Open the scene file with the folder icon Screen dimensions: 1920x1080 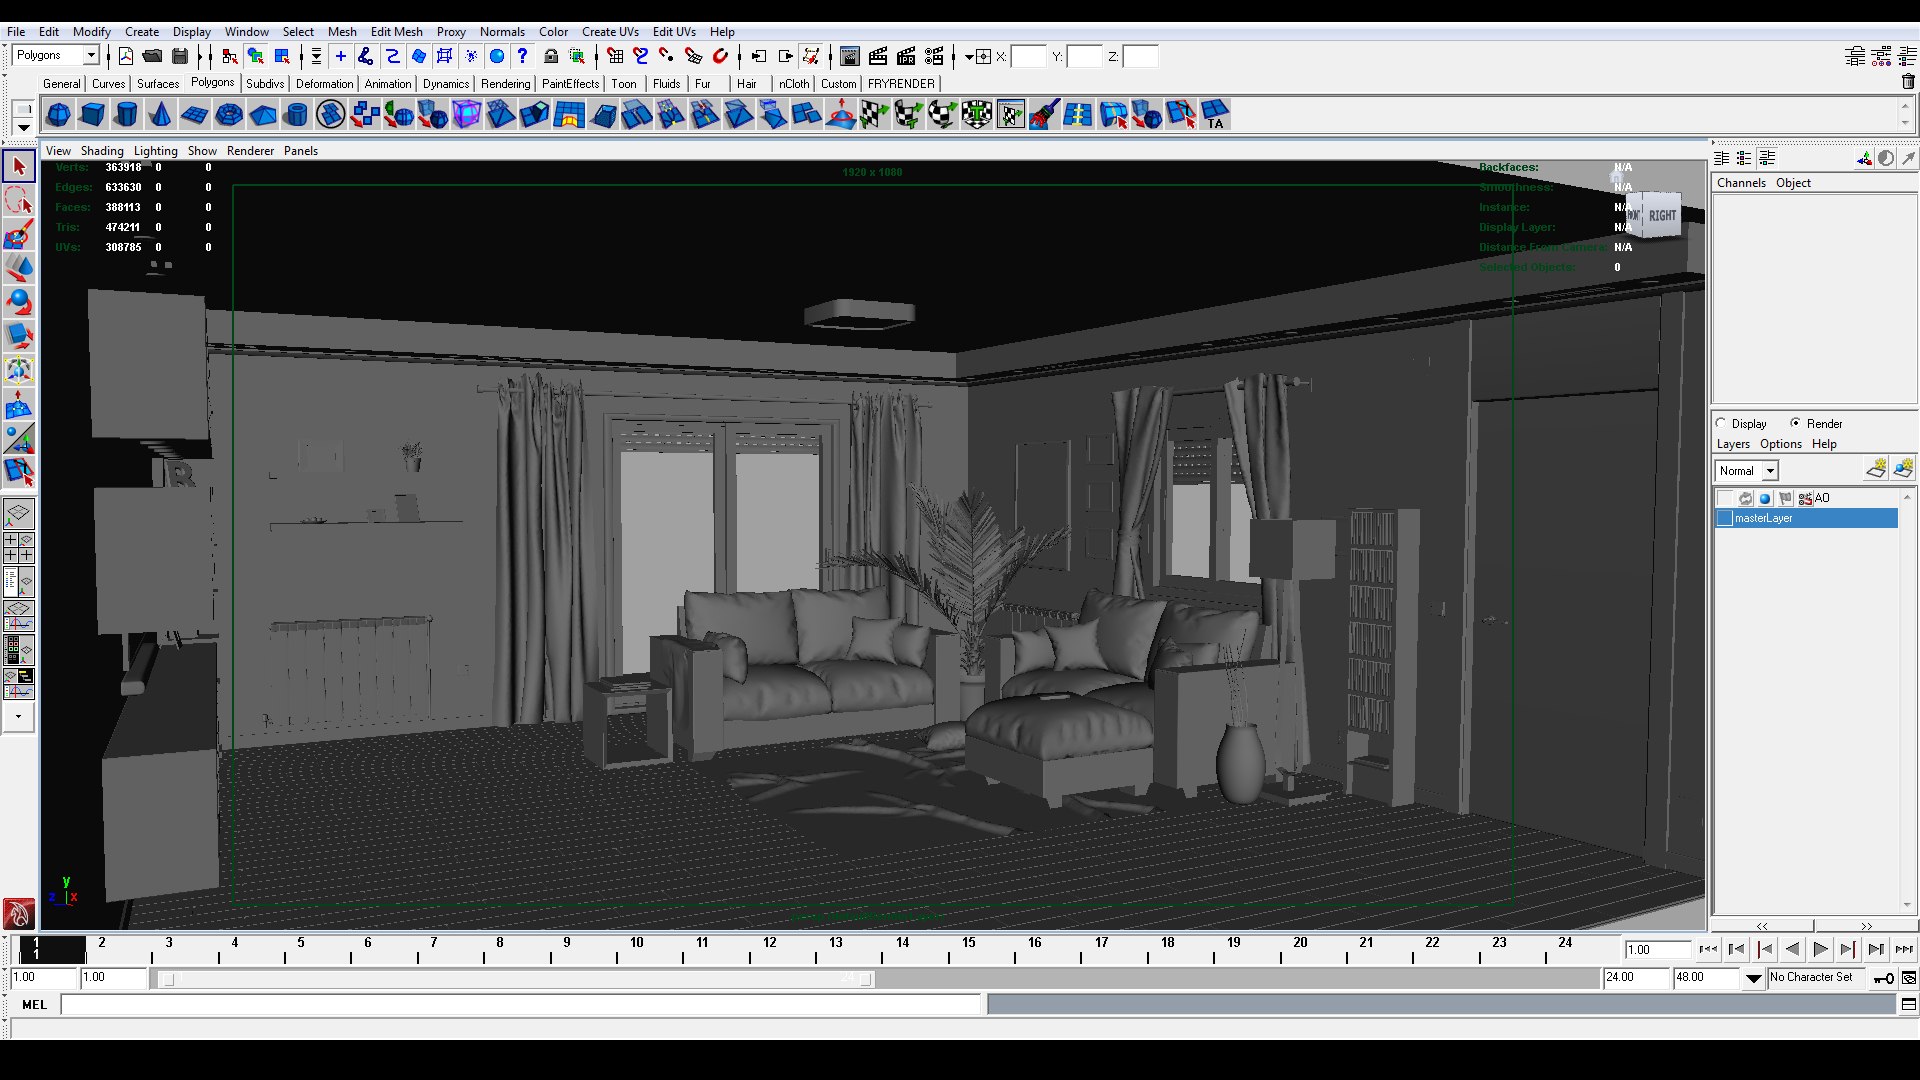click(153, 56)
